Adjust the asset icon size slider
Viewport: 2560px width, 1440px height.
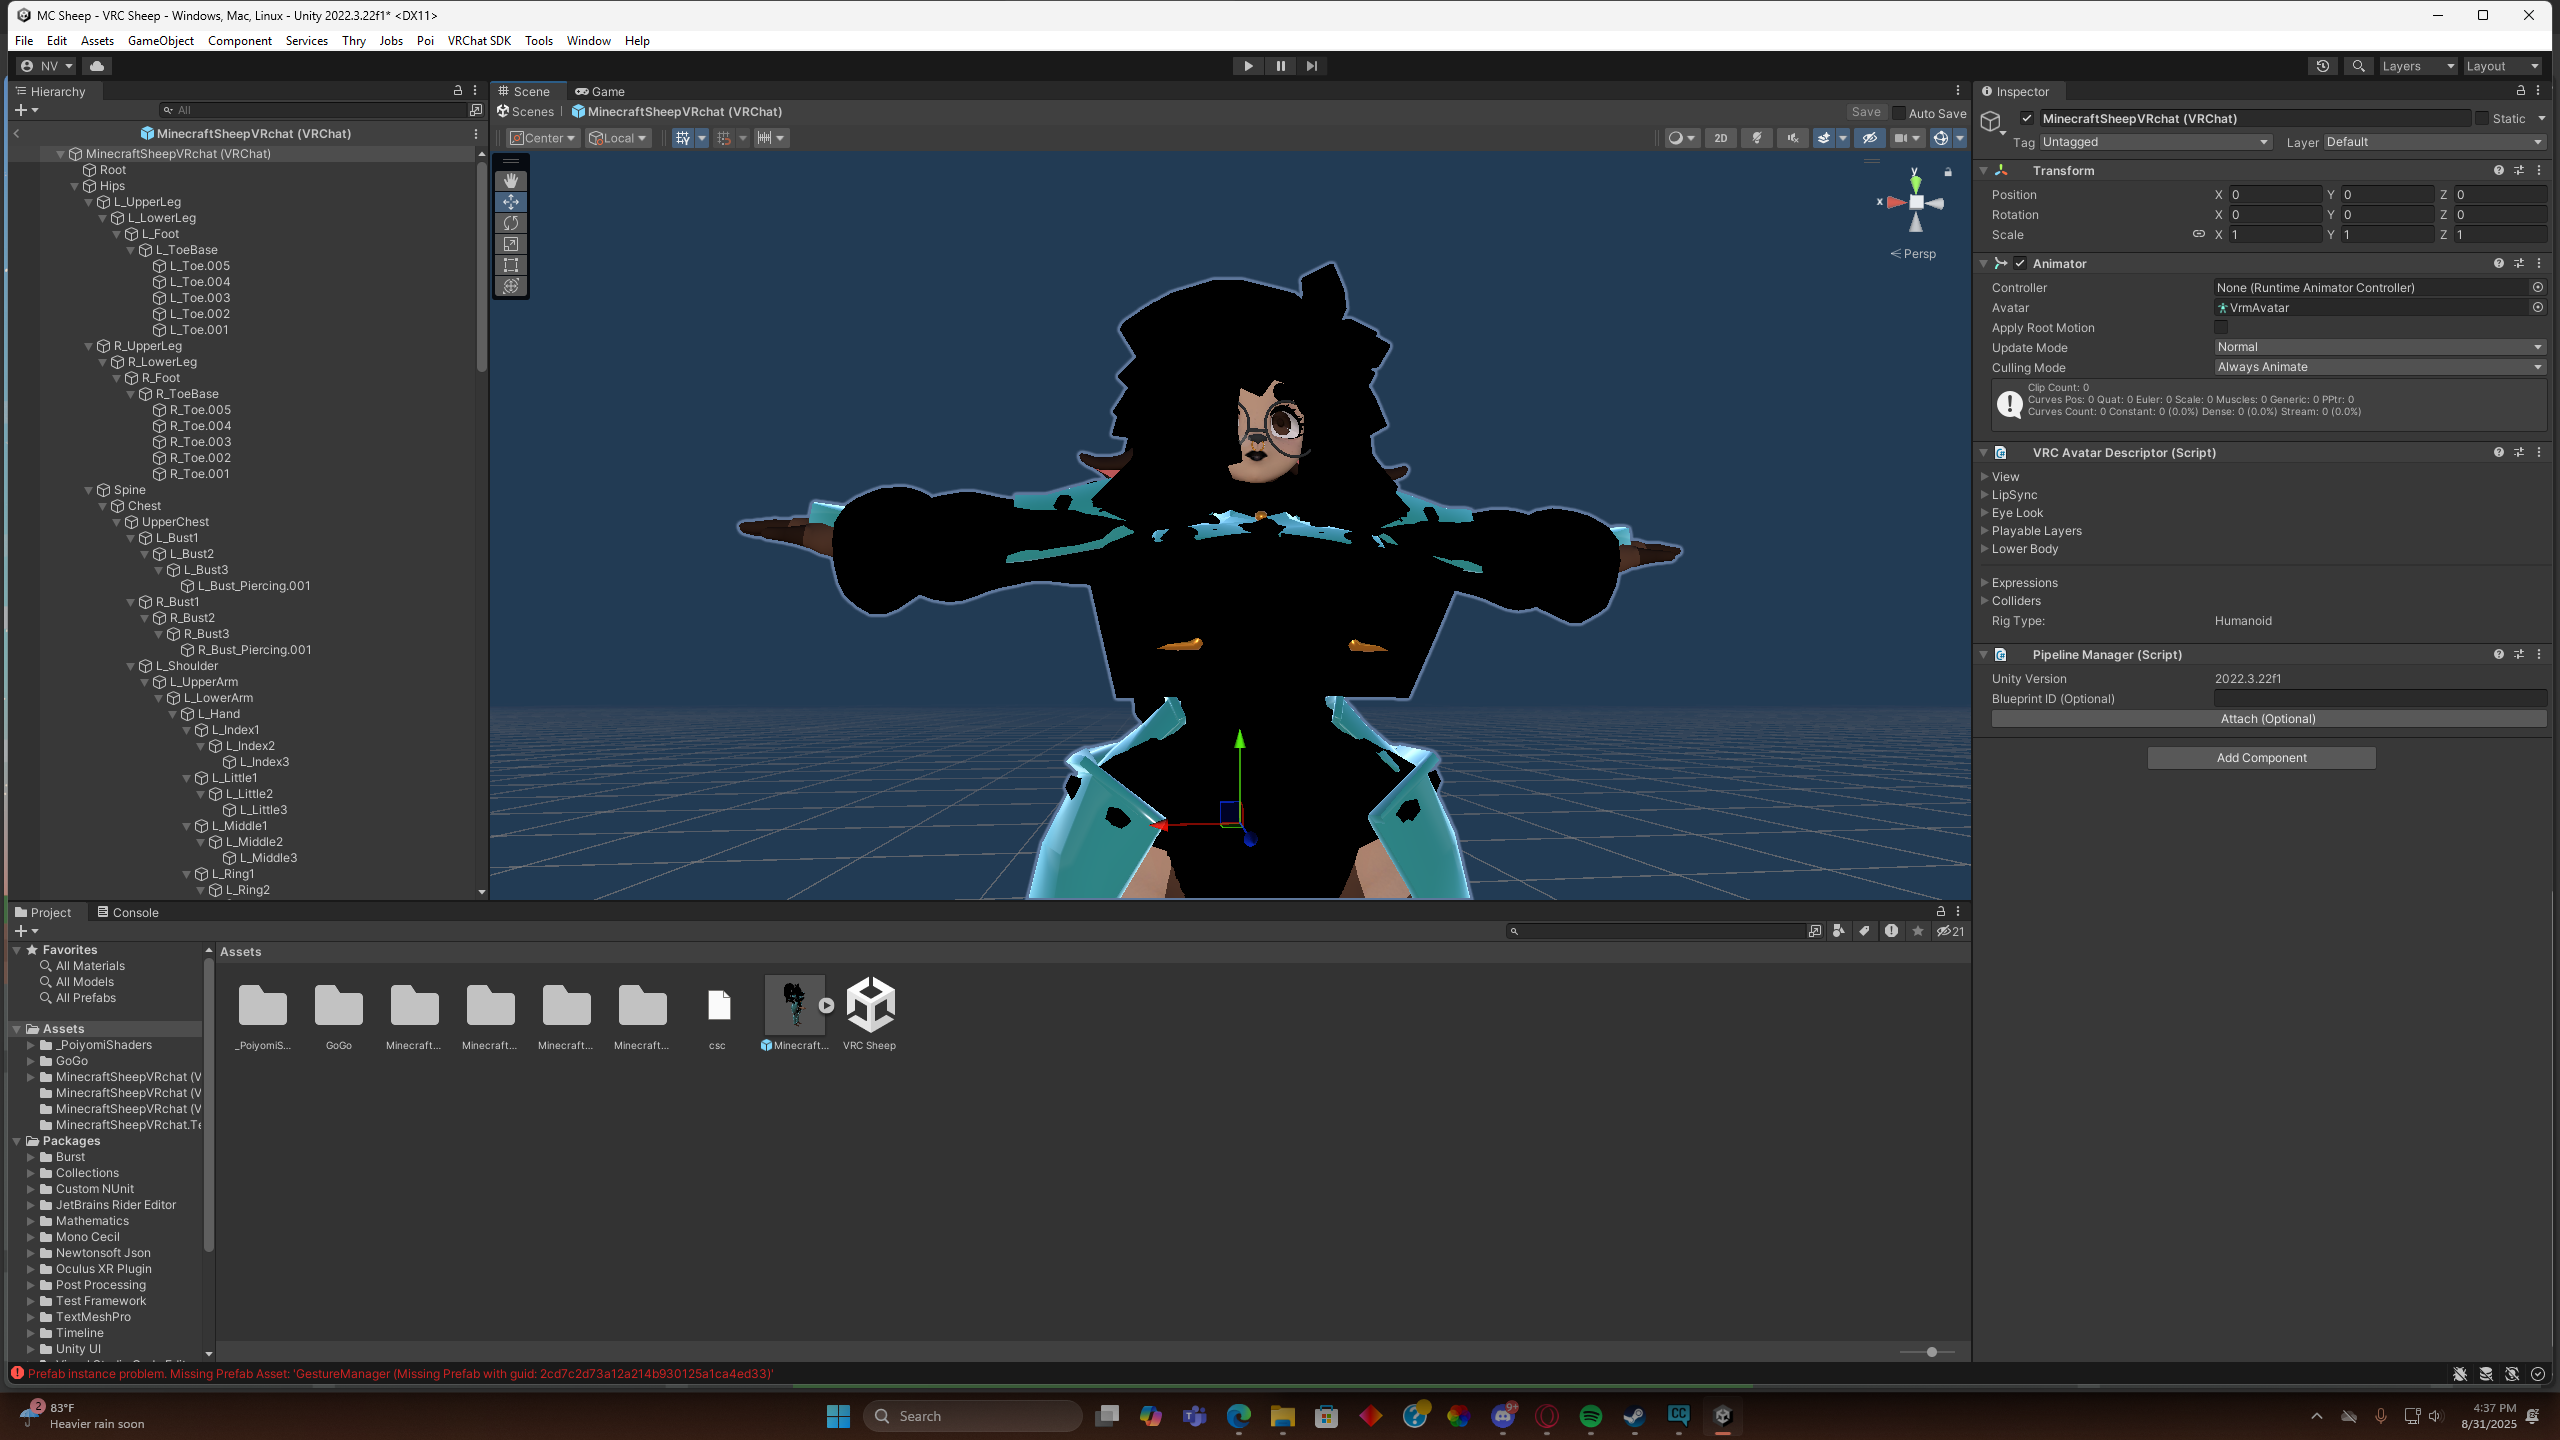pos(1931,1352)
